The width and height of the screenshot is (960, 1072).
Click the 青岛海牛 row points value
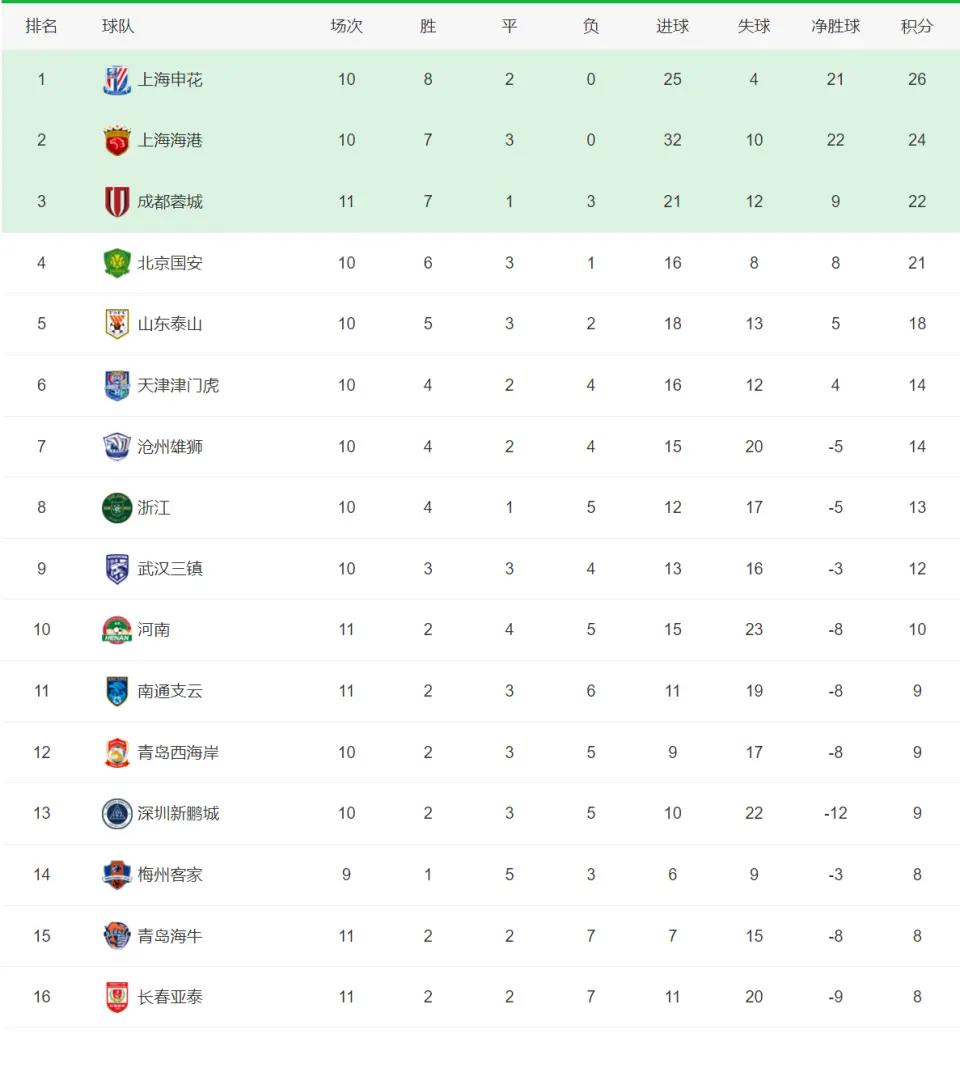[917, 936]
